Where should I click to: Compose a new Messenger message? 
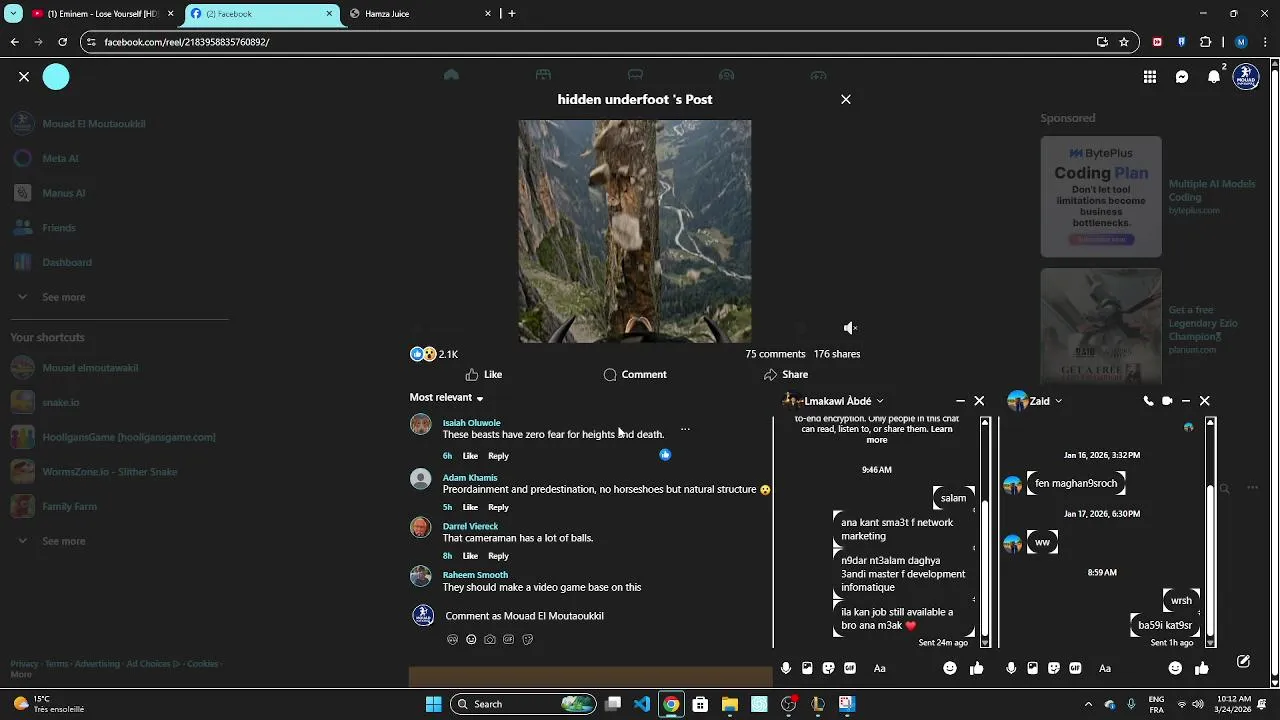pos(1243,662)
